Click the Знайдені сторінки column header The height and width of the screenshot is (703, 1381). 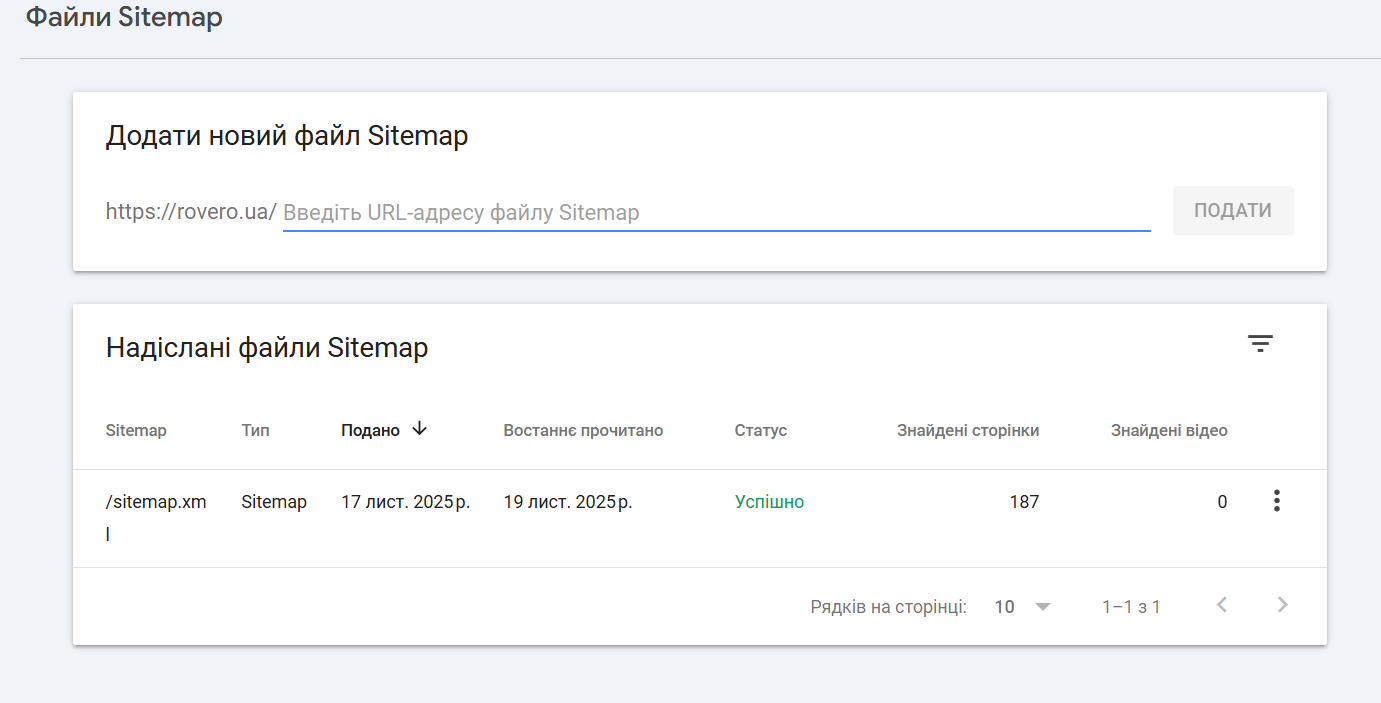967,431
